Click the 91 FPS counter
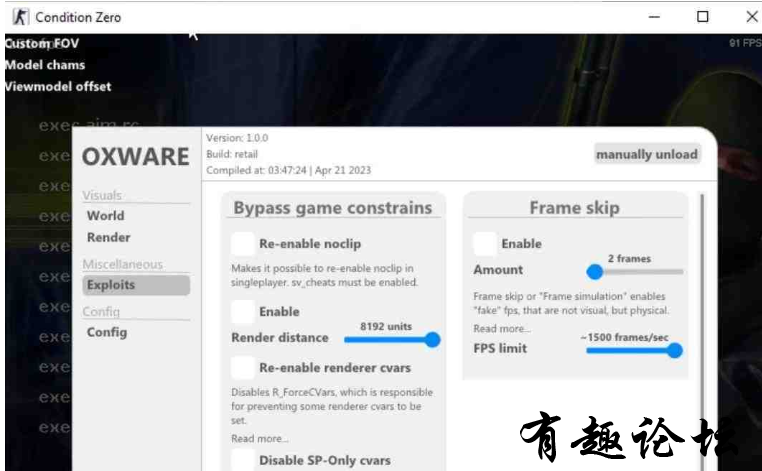Image resolution: width=762 pixels, height=471 pixels. tap(745, 43)
